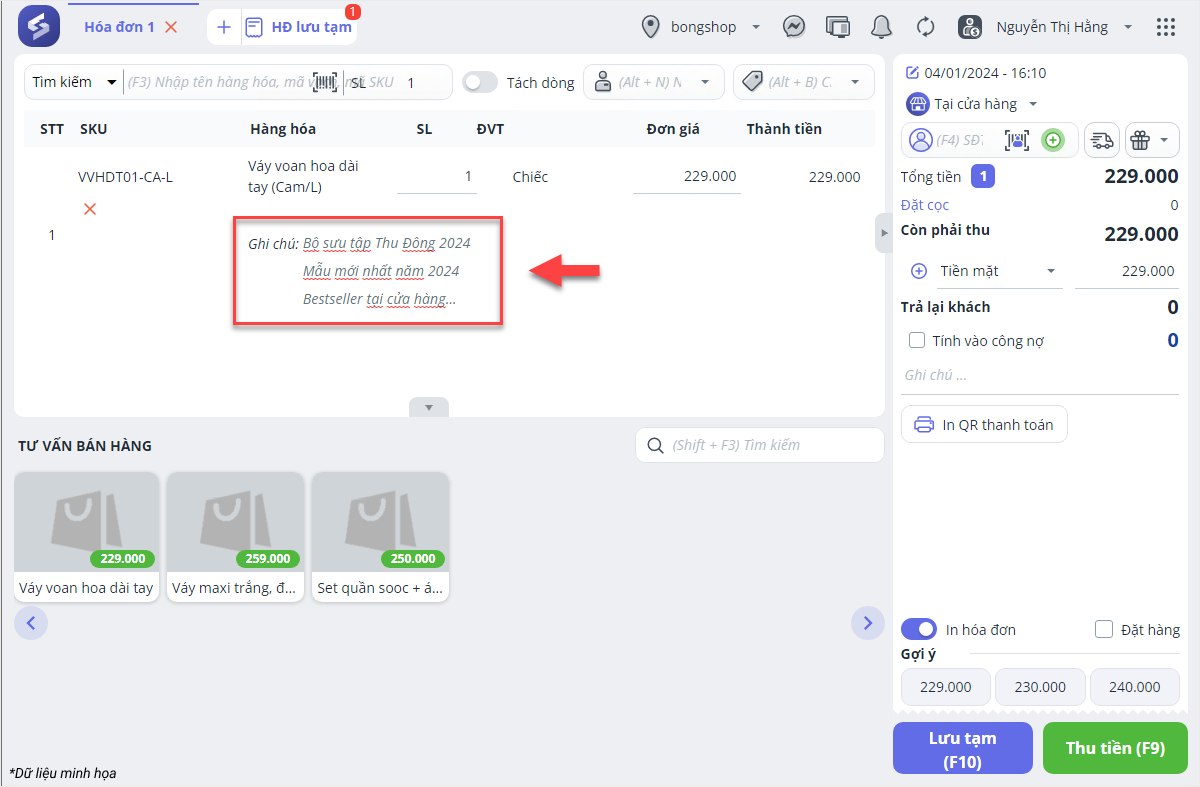
Task: Open the secondary display screen icon
Action: click(x=838, y=27)
